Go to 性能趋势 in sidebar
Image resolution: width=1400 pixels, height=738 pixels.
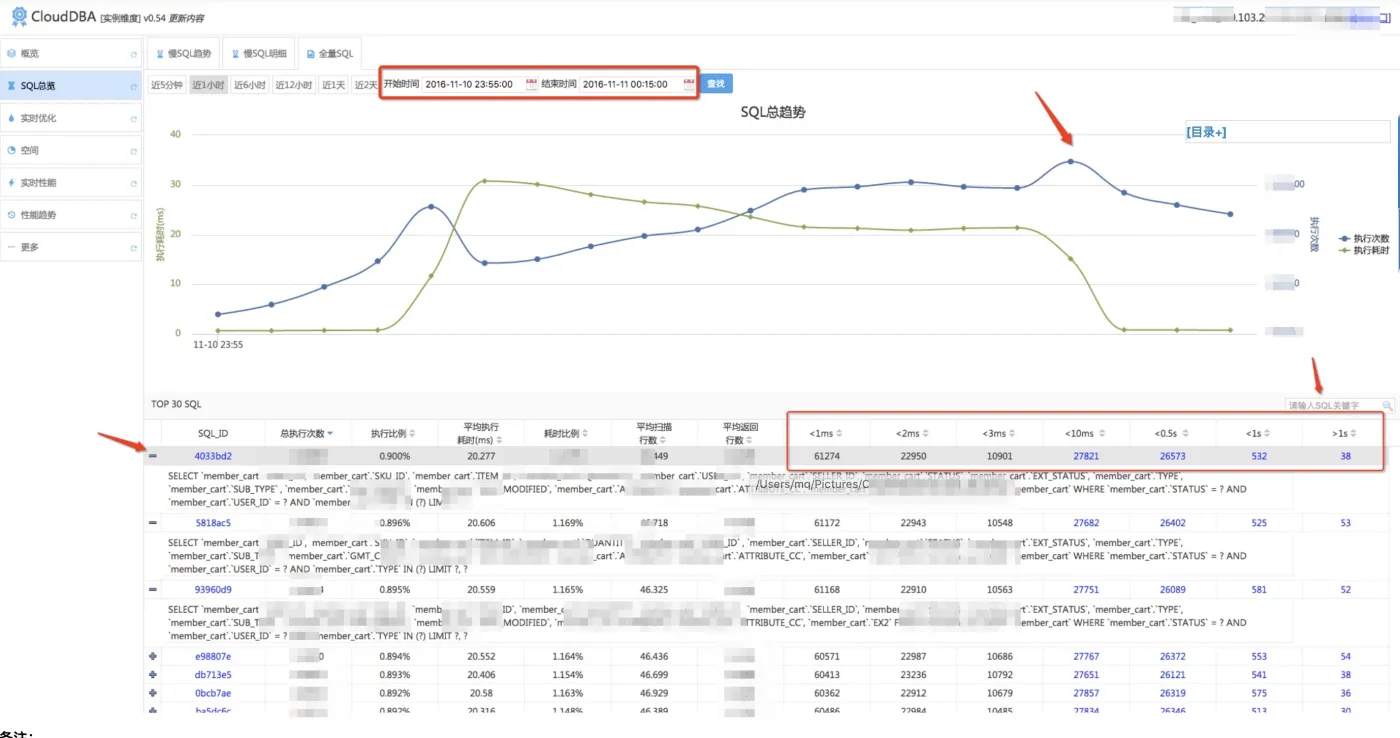coord(71,215)
